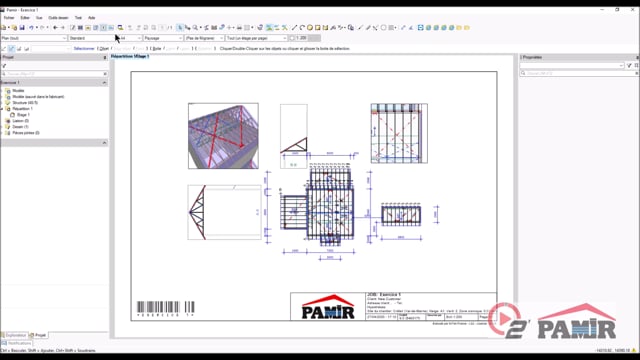Image resolution: width=640 pixels, height=360 pixels.
Task: Toggle the highlighted snap mode button
Action: 11,49
